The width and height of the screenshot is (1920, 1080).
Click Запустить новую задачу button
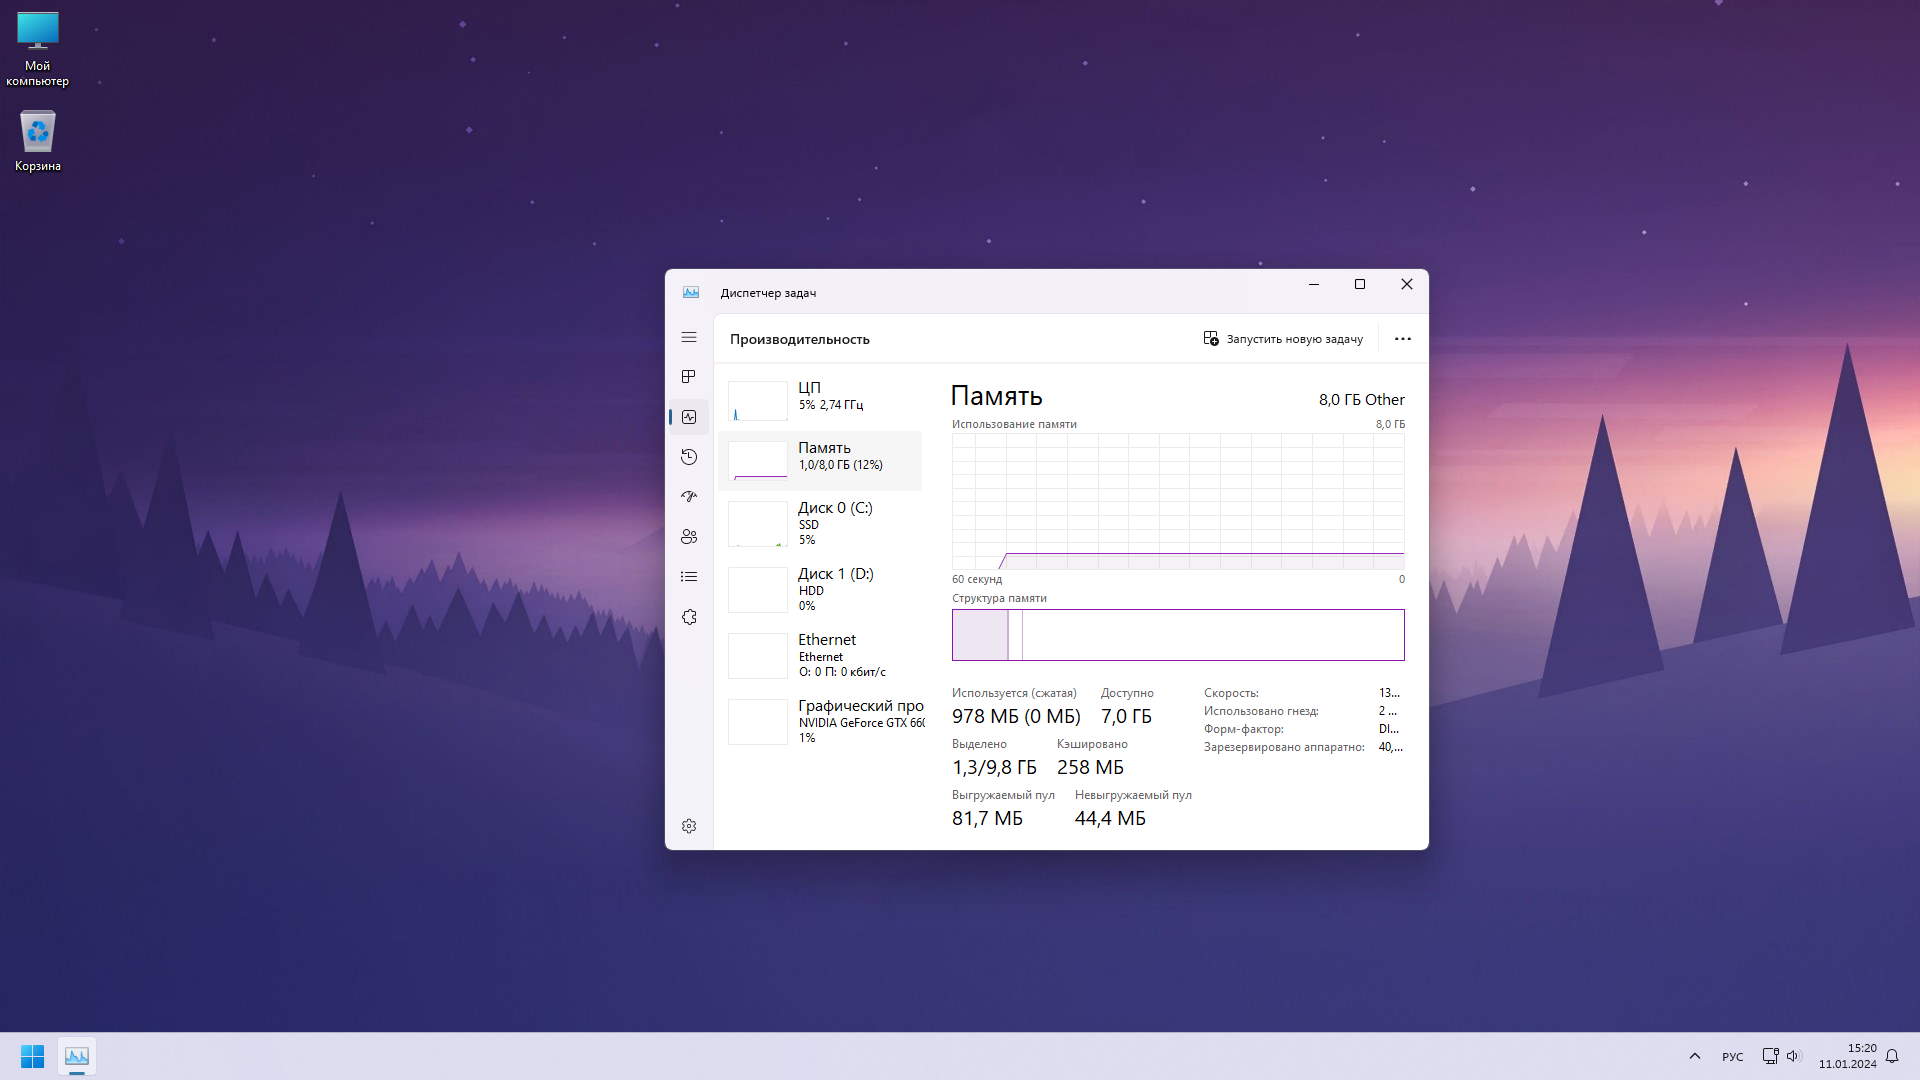coord(1283,339)
